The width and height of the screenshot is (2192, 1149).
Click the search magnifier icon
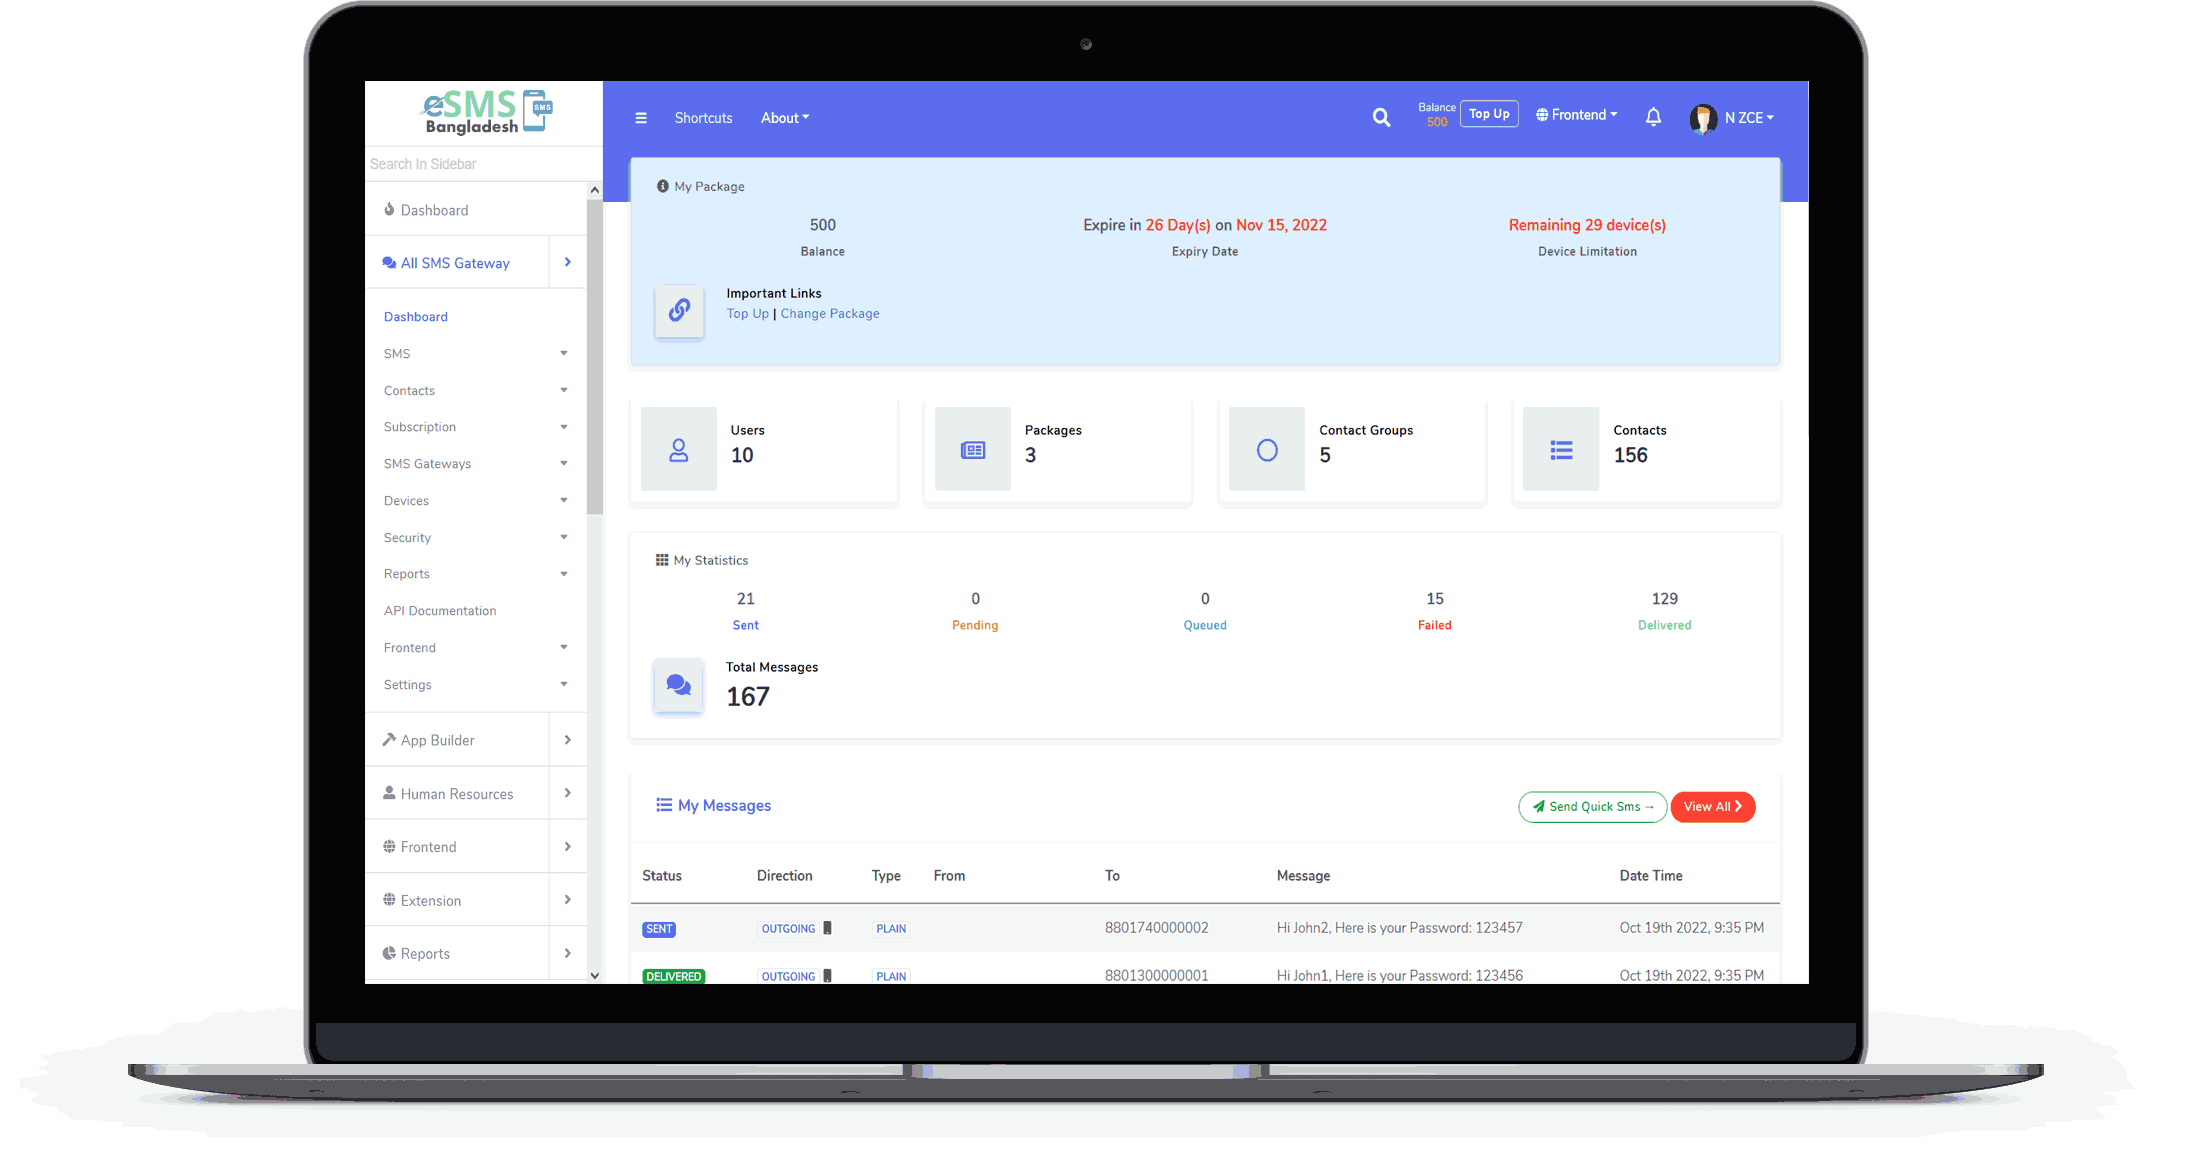pos(1381,118)
